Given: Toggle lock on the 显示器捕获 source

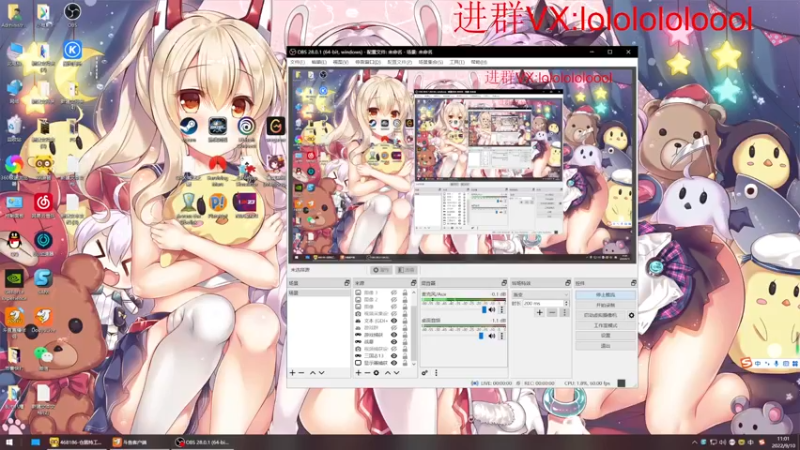Looking at the screenshot, I should (405, 363).
